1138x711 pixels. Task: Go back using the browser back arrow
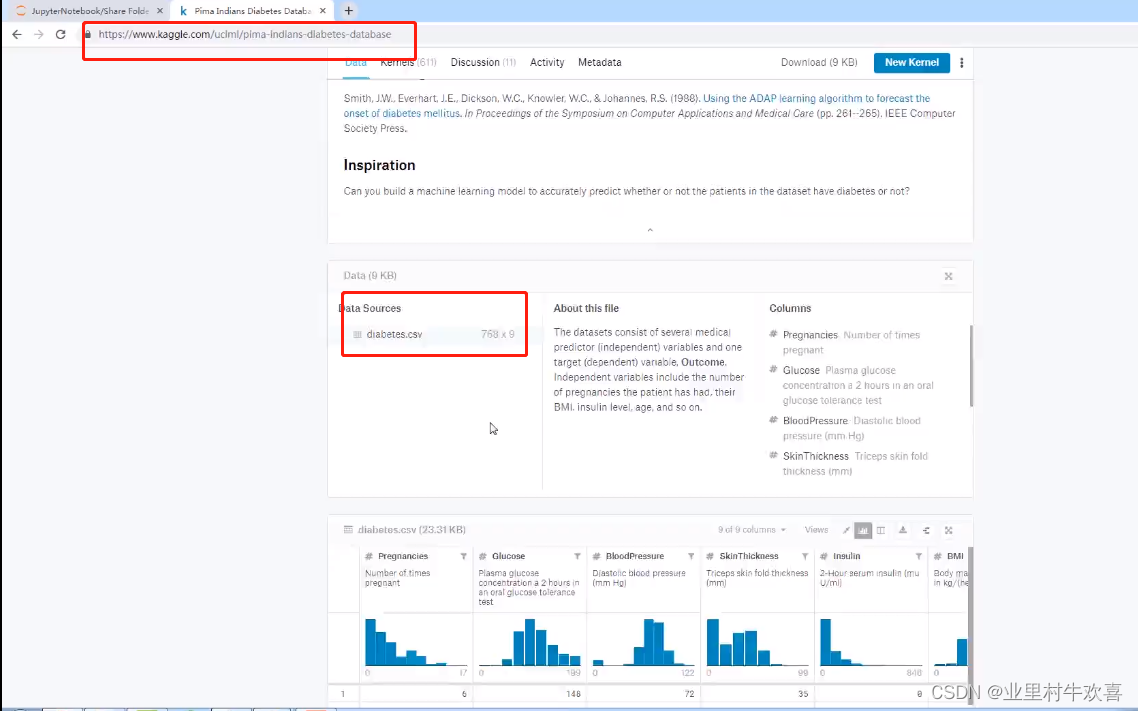click(17, 34)
